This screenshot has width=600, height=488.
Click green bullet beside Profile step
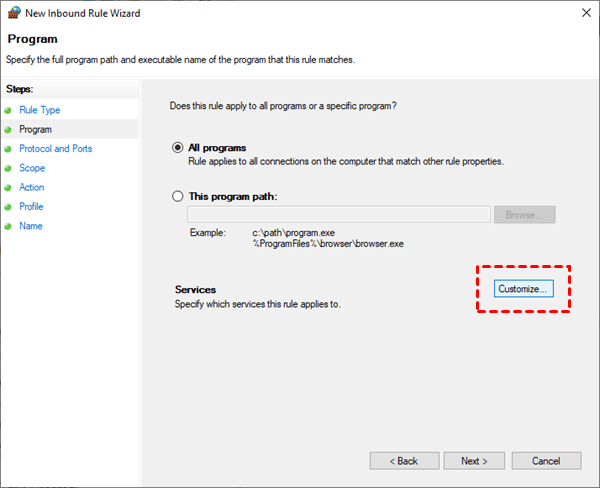9,207
